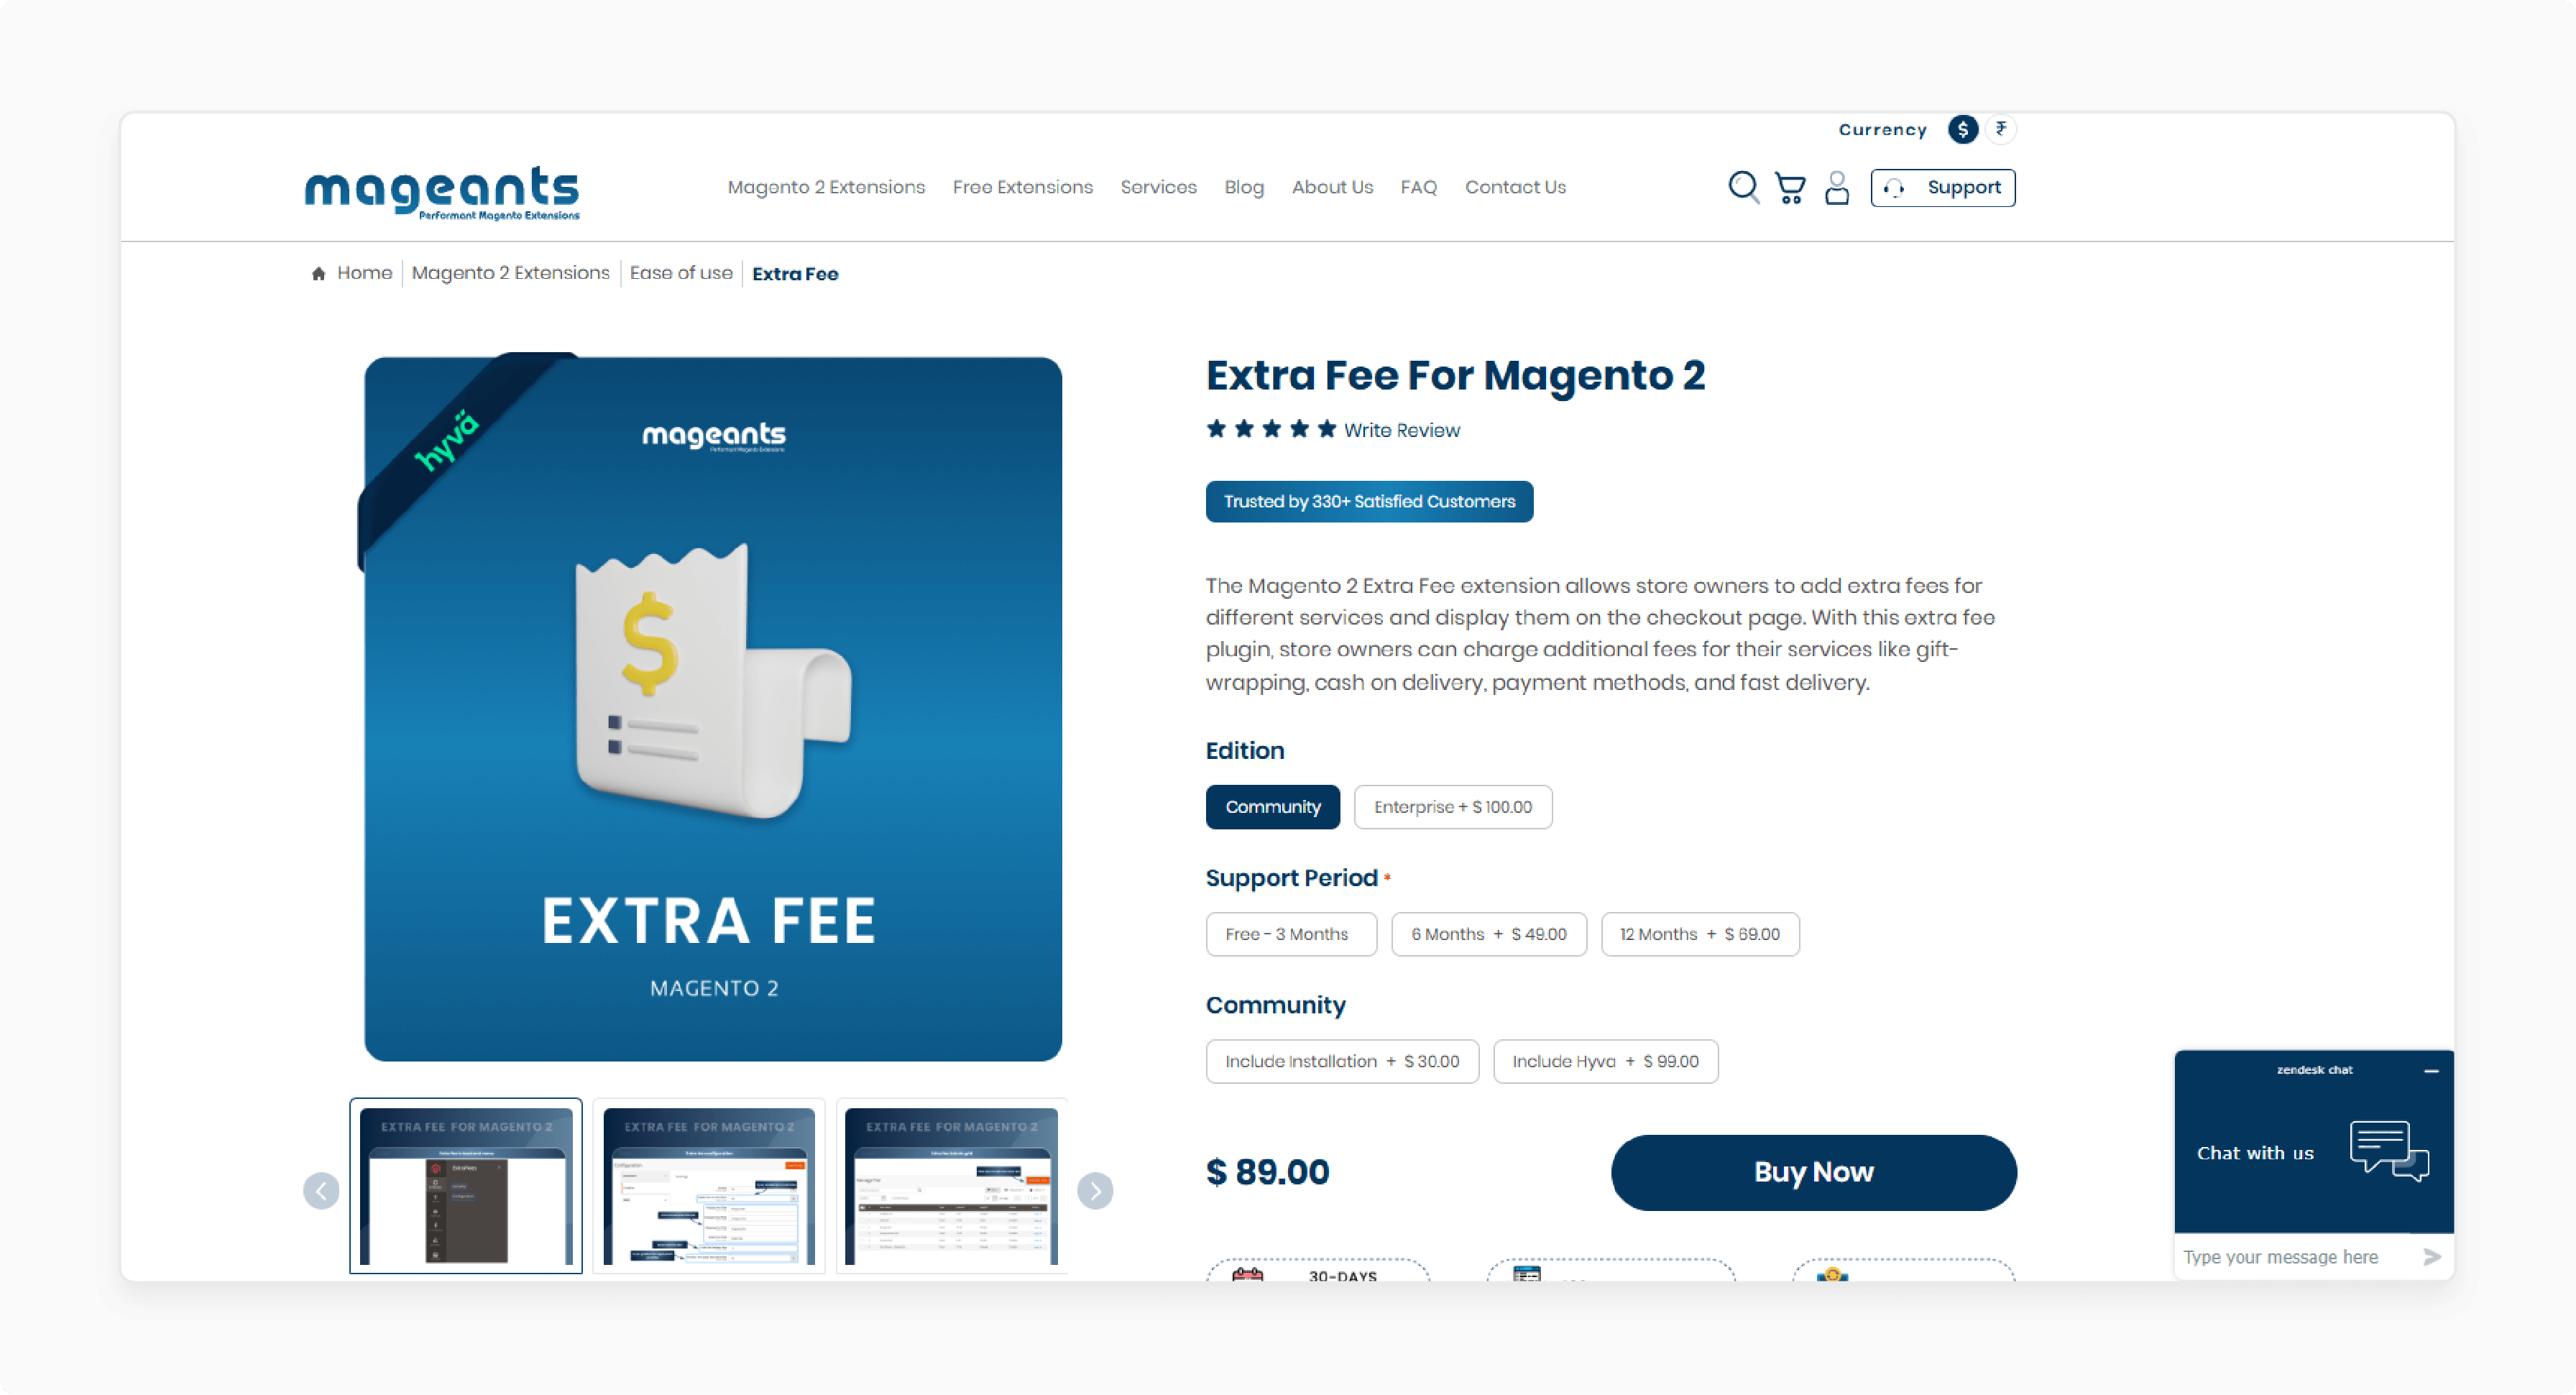Select the 12 Months support period
The height and width of the screenshot is (1395, 2576).
[x=1698, y=933]
